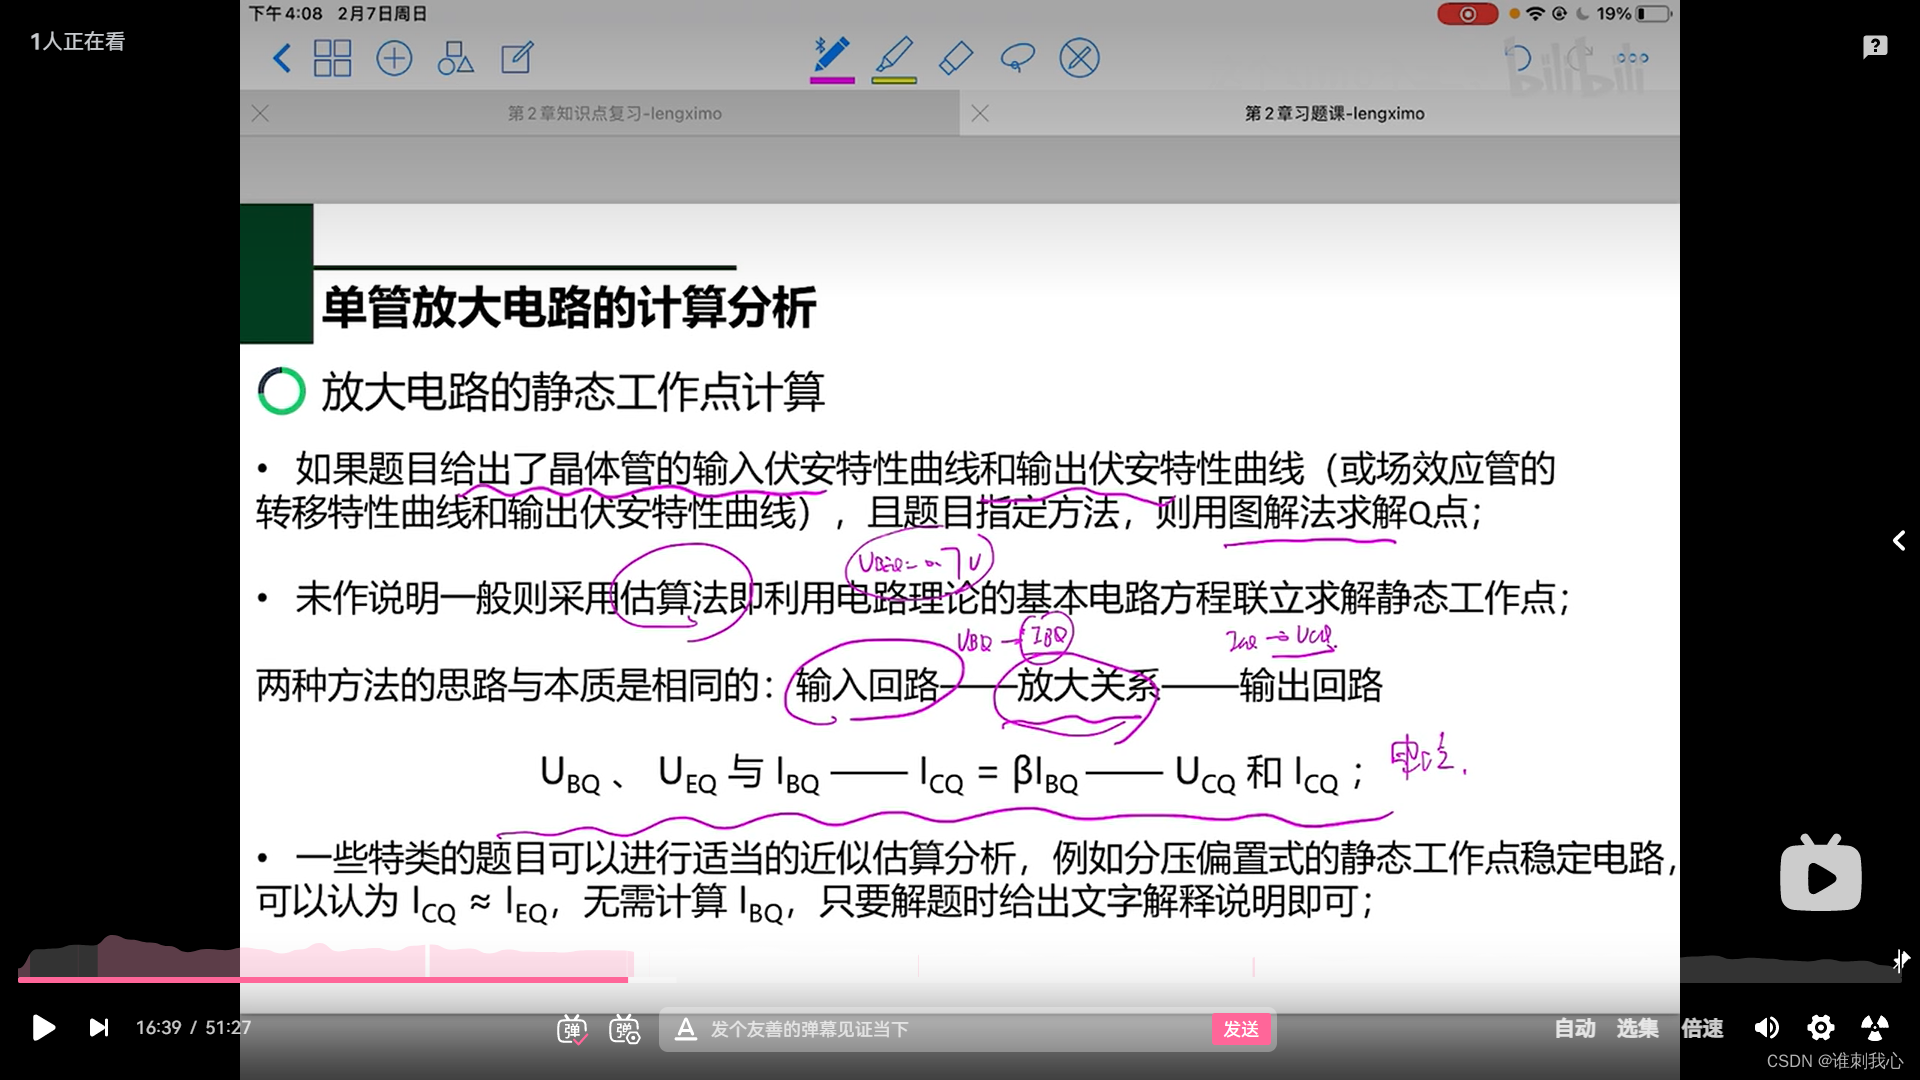Choose the eraser tool
This screenshot has width=1920, height=1080.
pyautogui.click(x=956, y=57)
